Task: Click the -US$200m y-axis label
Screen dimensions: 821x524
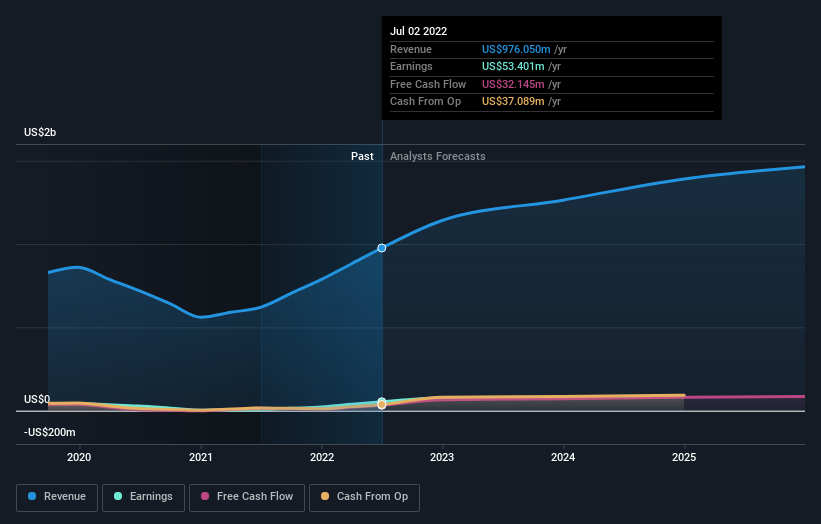Action: 50,432
